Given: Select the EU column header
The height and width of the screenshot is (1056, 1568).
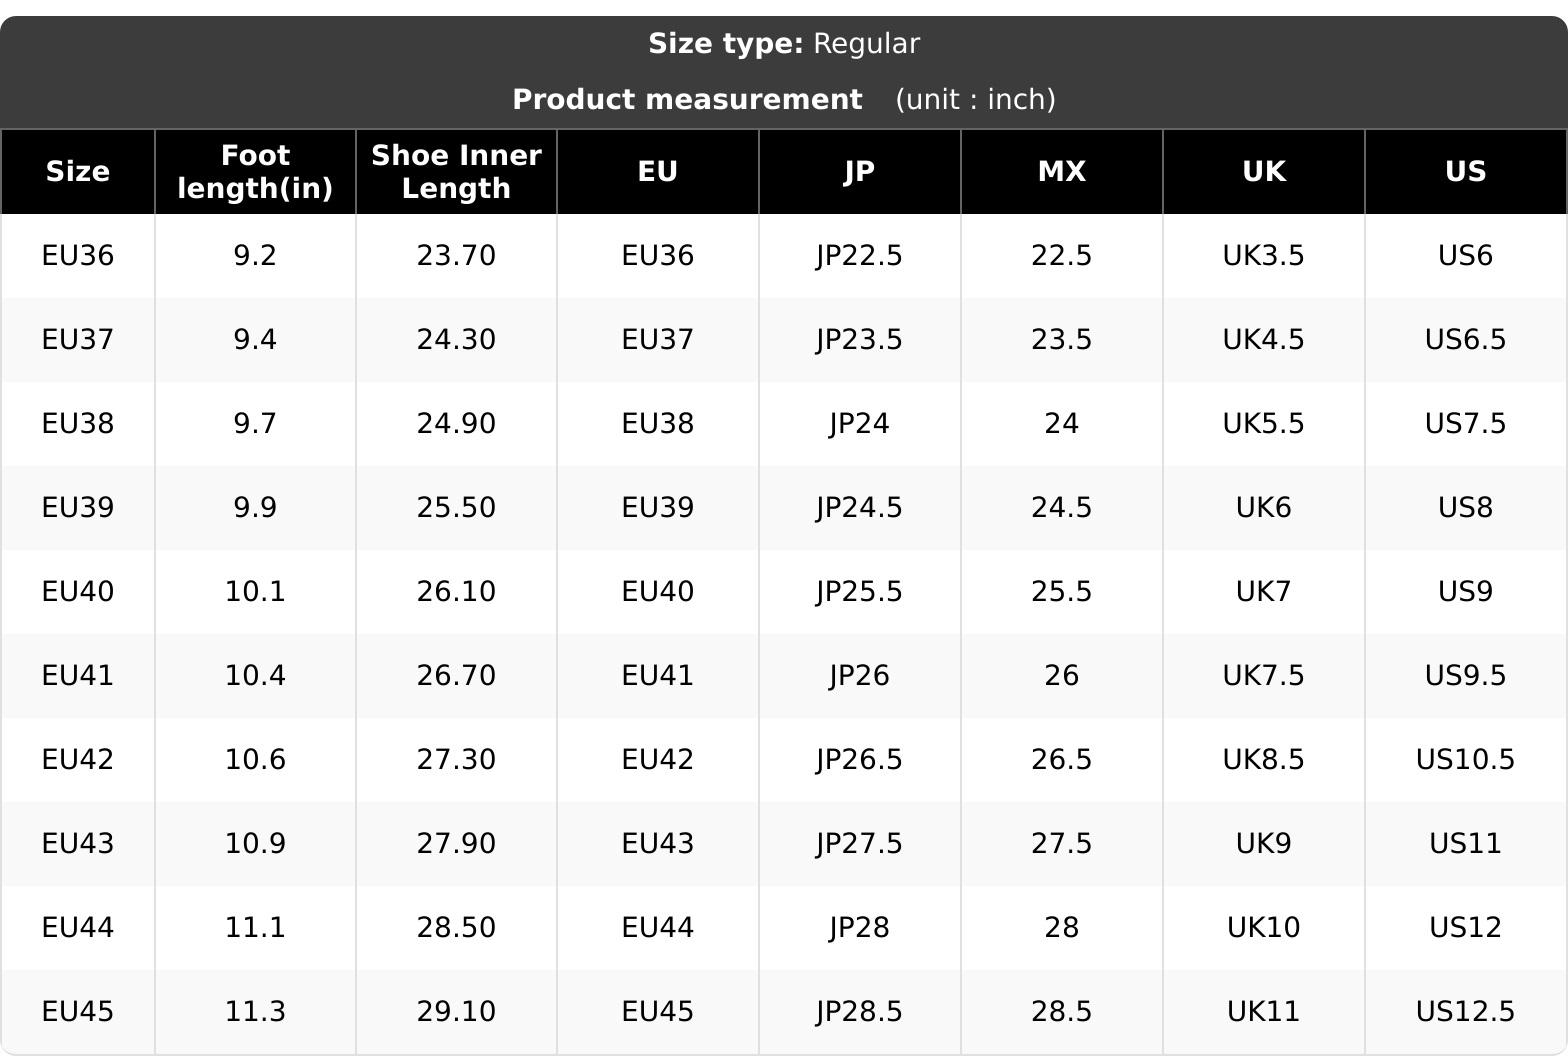Looking at the screenshot, I should point(658,172).
